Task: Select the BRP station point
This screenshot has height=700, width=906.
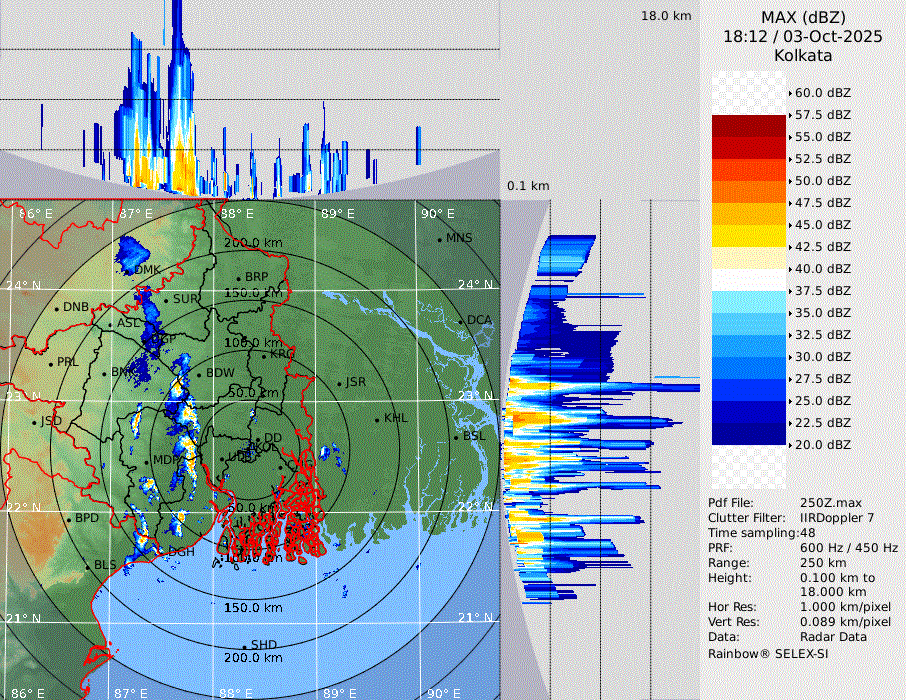Action: (x=239, y=278)
